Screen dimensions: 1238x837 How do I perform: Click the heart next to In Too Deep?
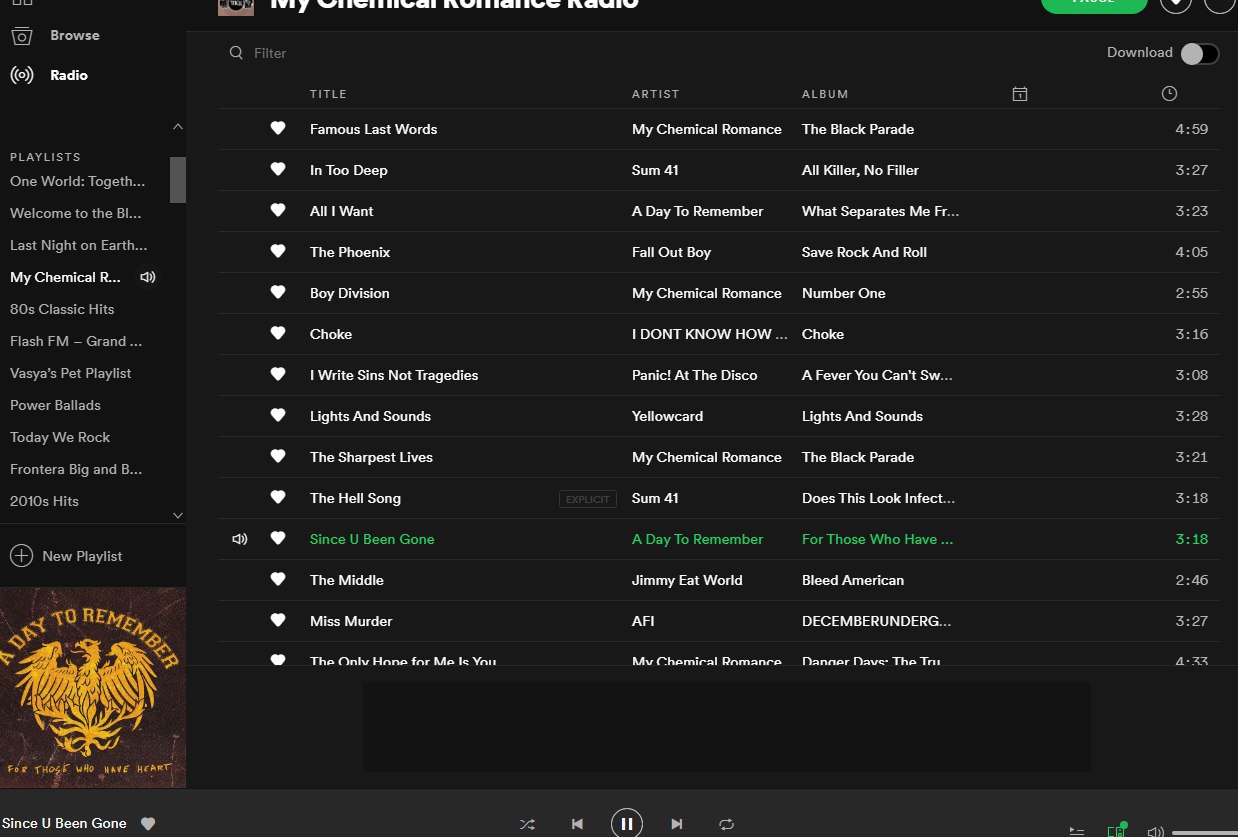[278, 169]
